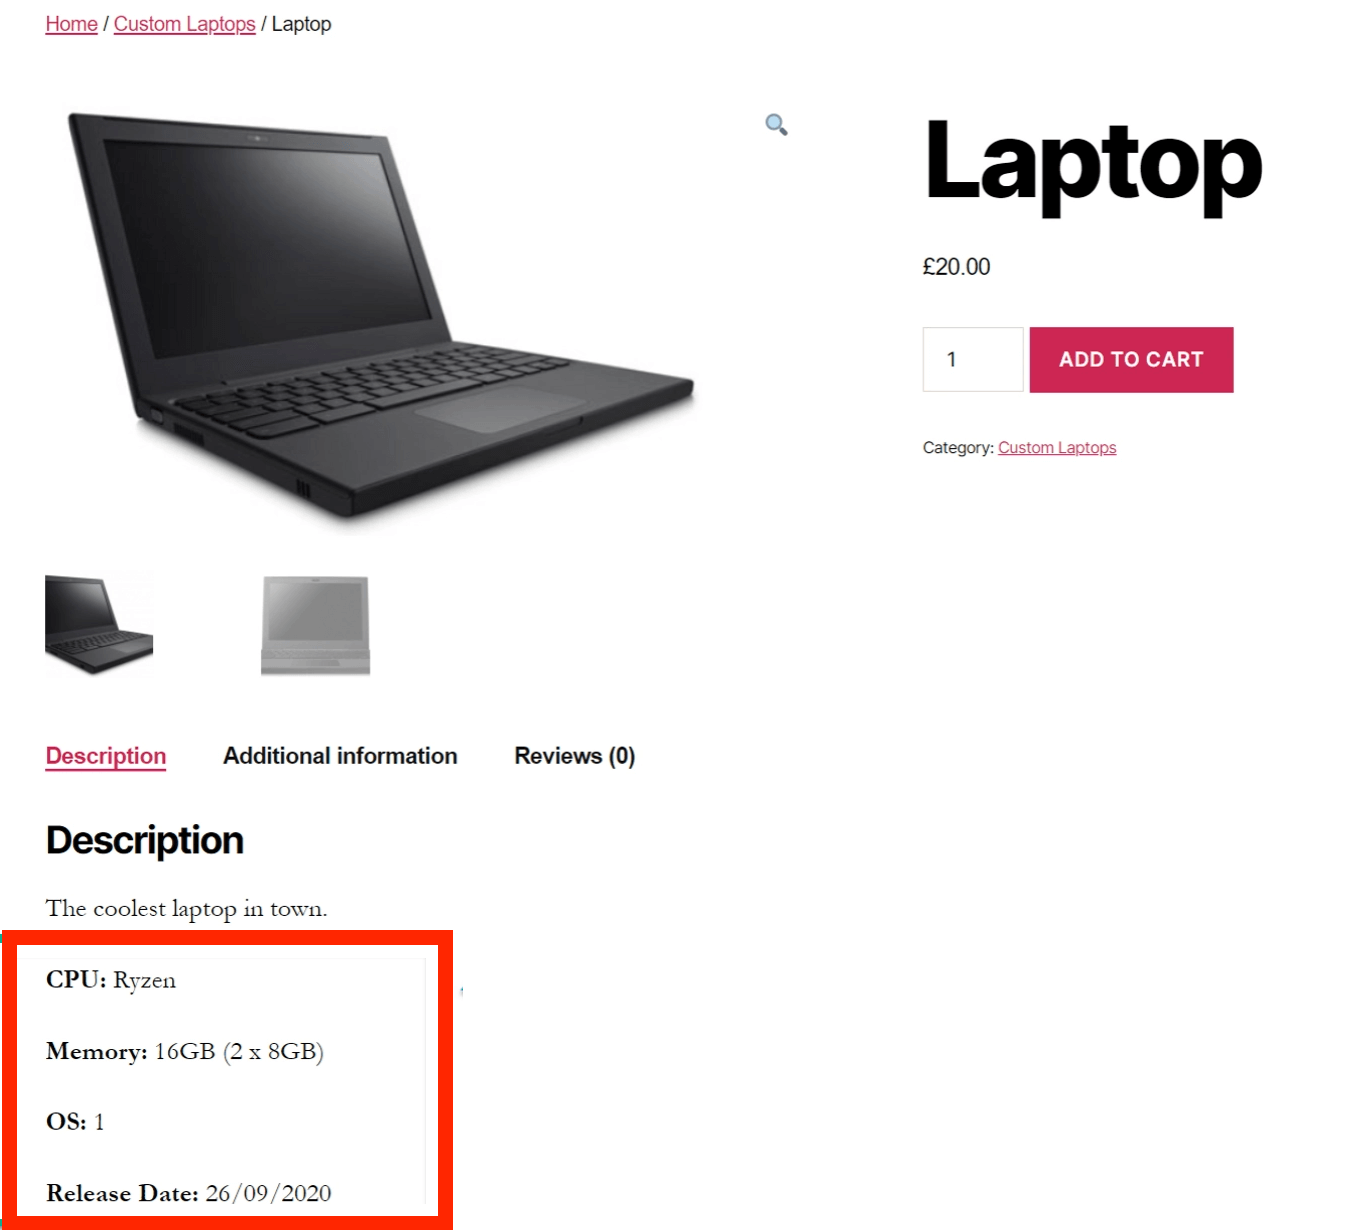Click the magnifier zoom icon on product image
The image size is (1357, 1230).
point(776,125)
